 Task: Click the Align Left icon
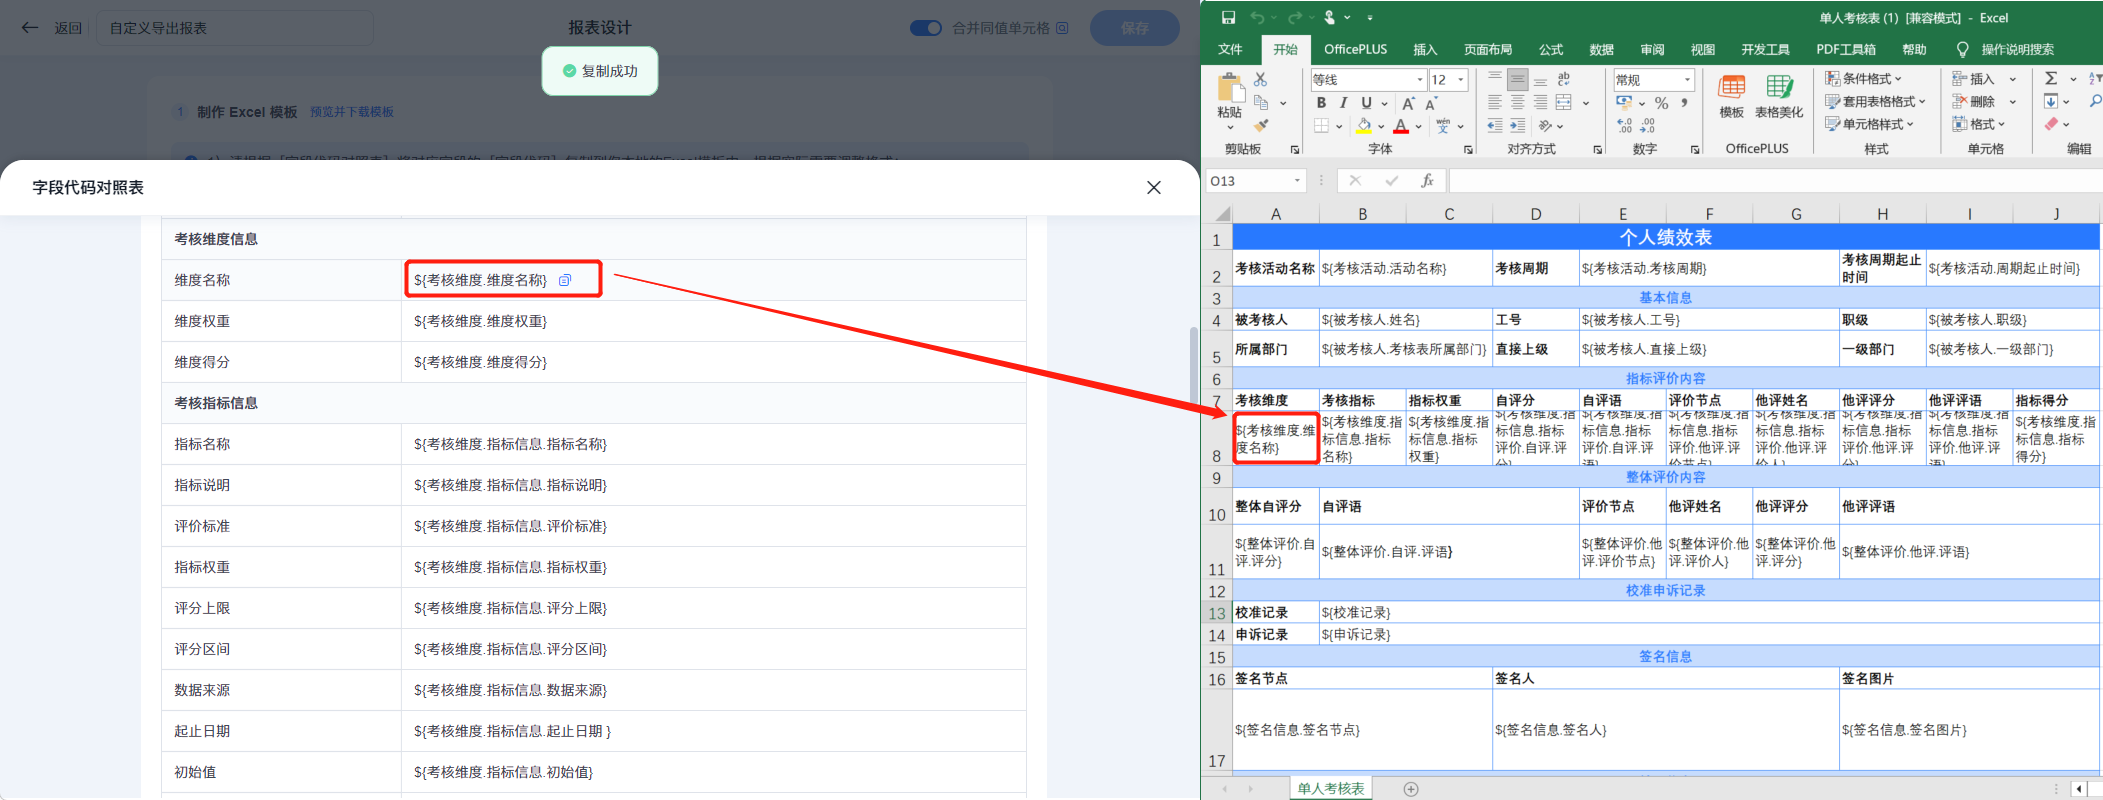pyautogui.click(x=1495, y=102)
